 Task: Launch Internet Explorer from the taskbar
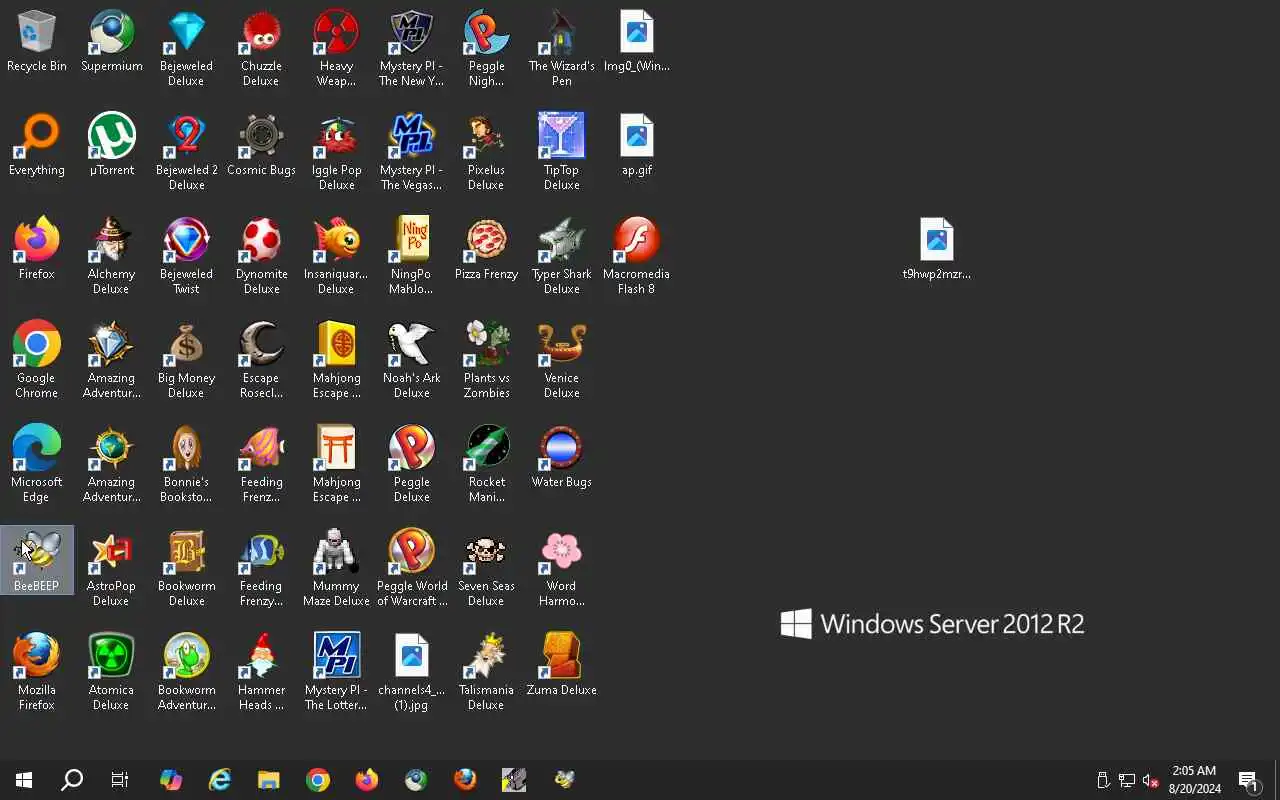click(x=219, y=780)
